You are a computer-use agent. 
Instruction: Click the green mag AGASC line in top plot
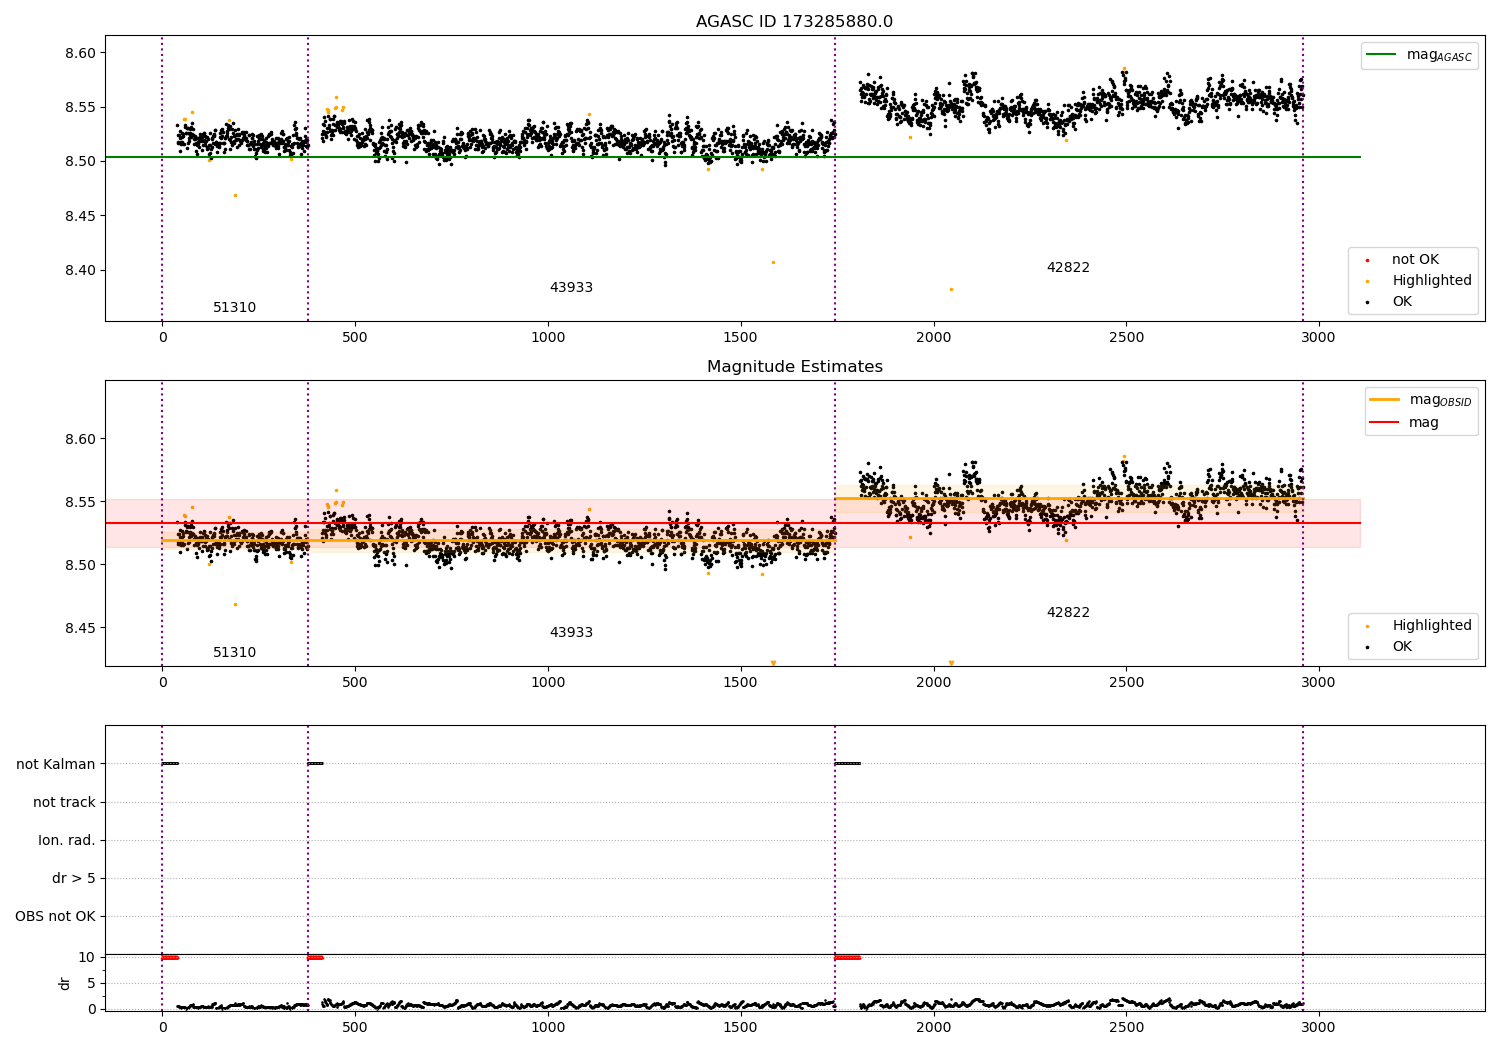click(732, 157)
